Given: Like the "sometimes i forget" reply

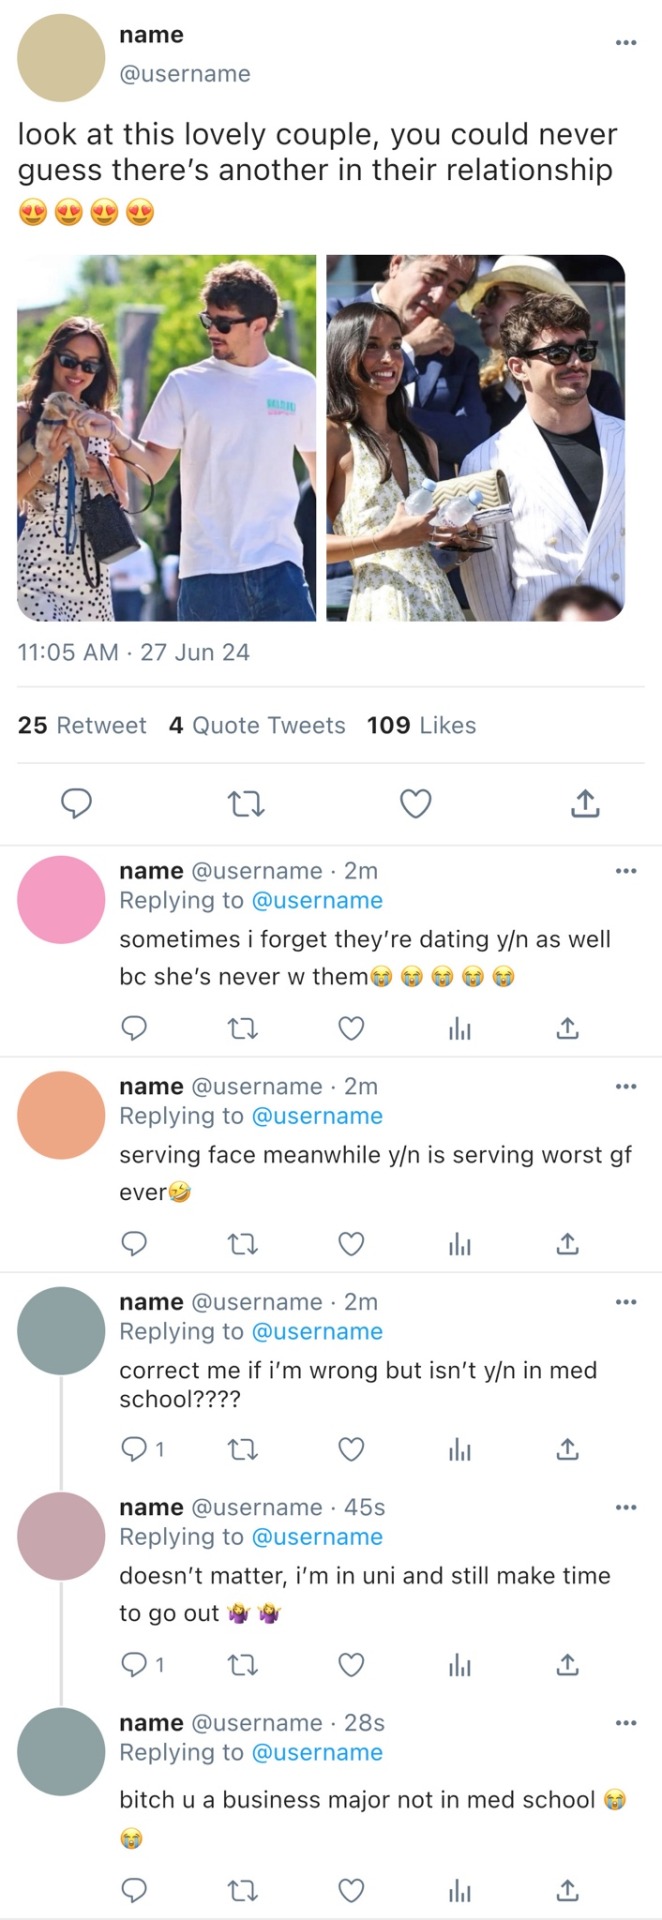Looking at the screenshot, I should pos(351,1028).
